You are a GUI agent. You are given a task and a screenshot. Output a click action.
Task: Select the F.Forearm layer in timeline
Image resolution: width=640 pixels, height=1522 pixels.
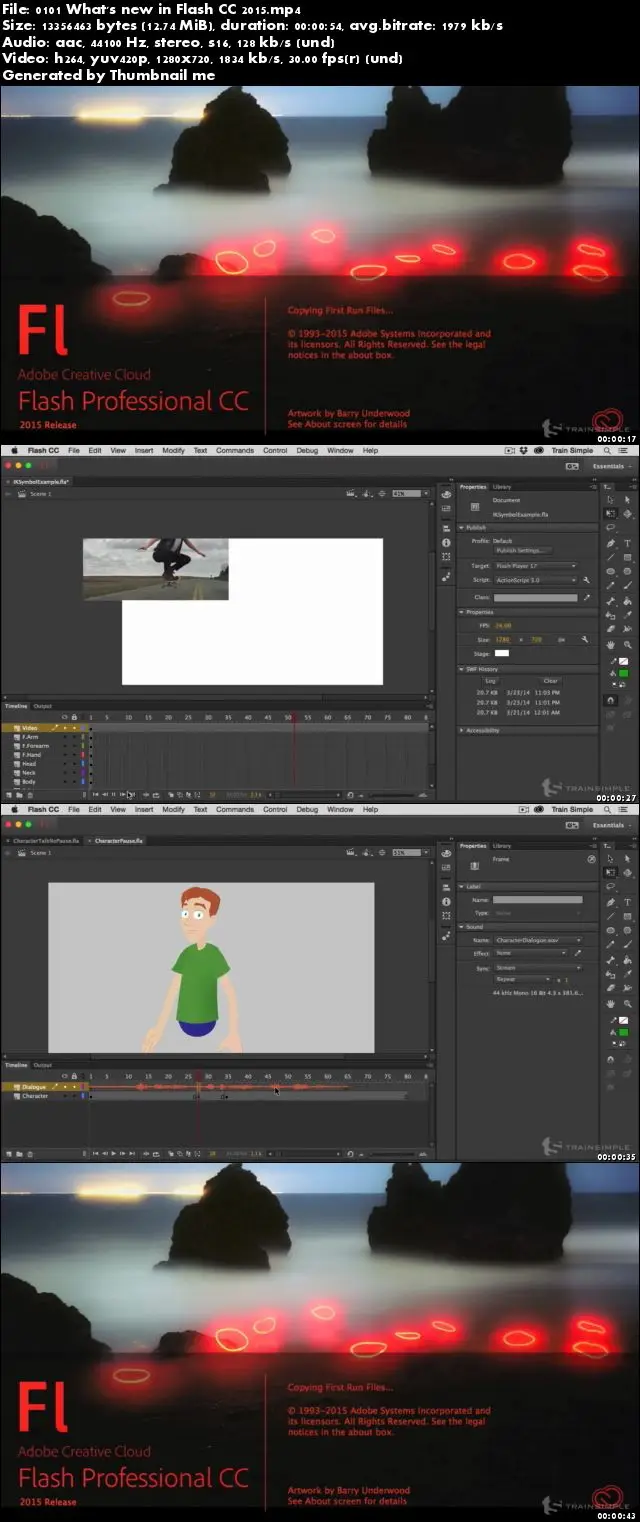36,745
